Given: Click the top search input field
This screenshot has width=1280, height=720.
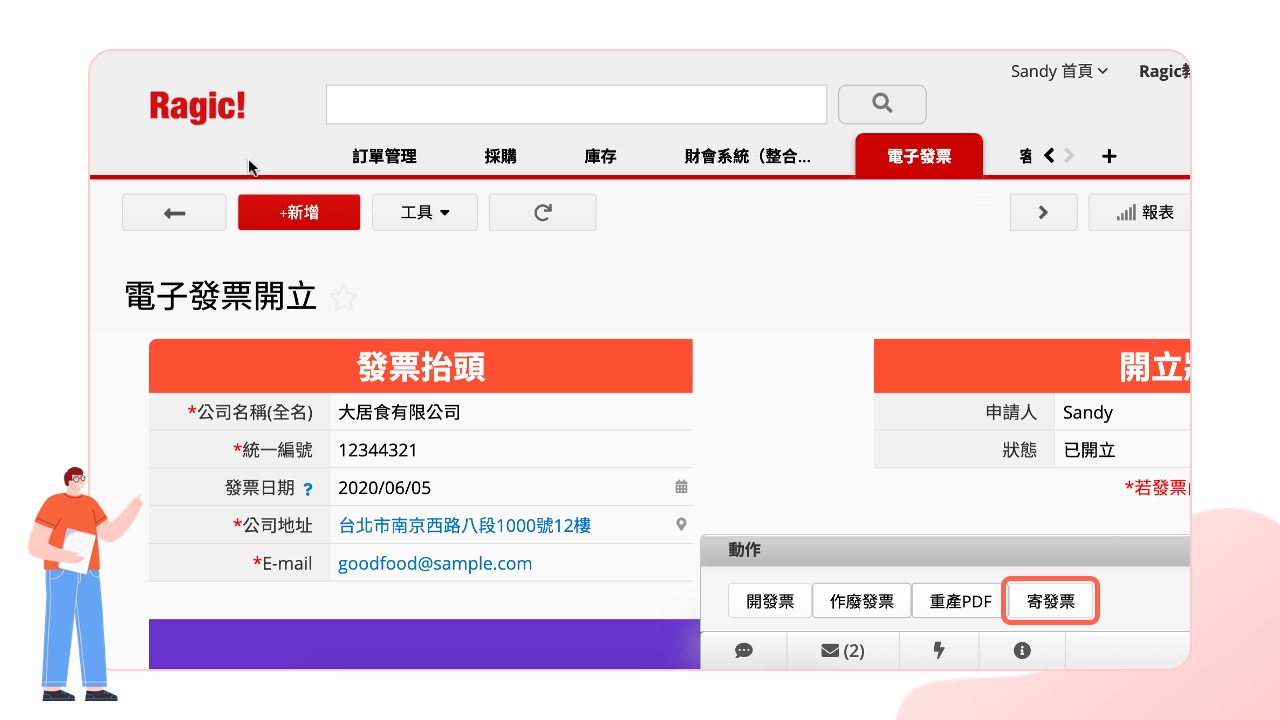Looking at the screenshot, I should pos(576,104).
